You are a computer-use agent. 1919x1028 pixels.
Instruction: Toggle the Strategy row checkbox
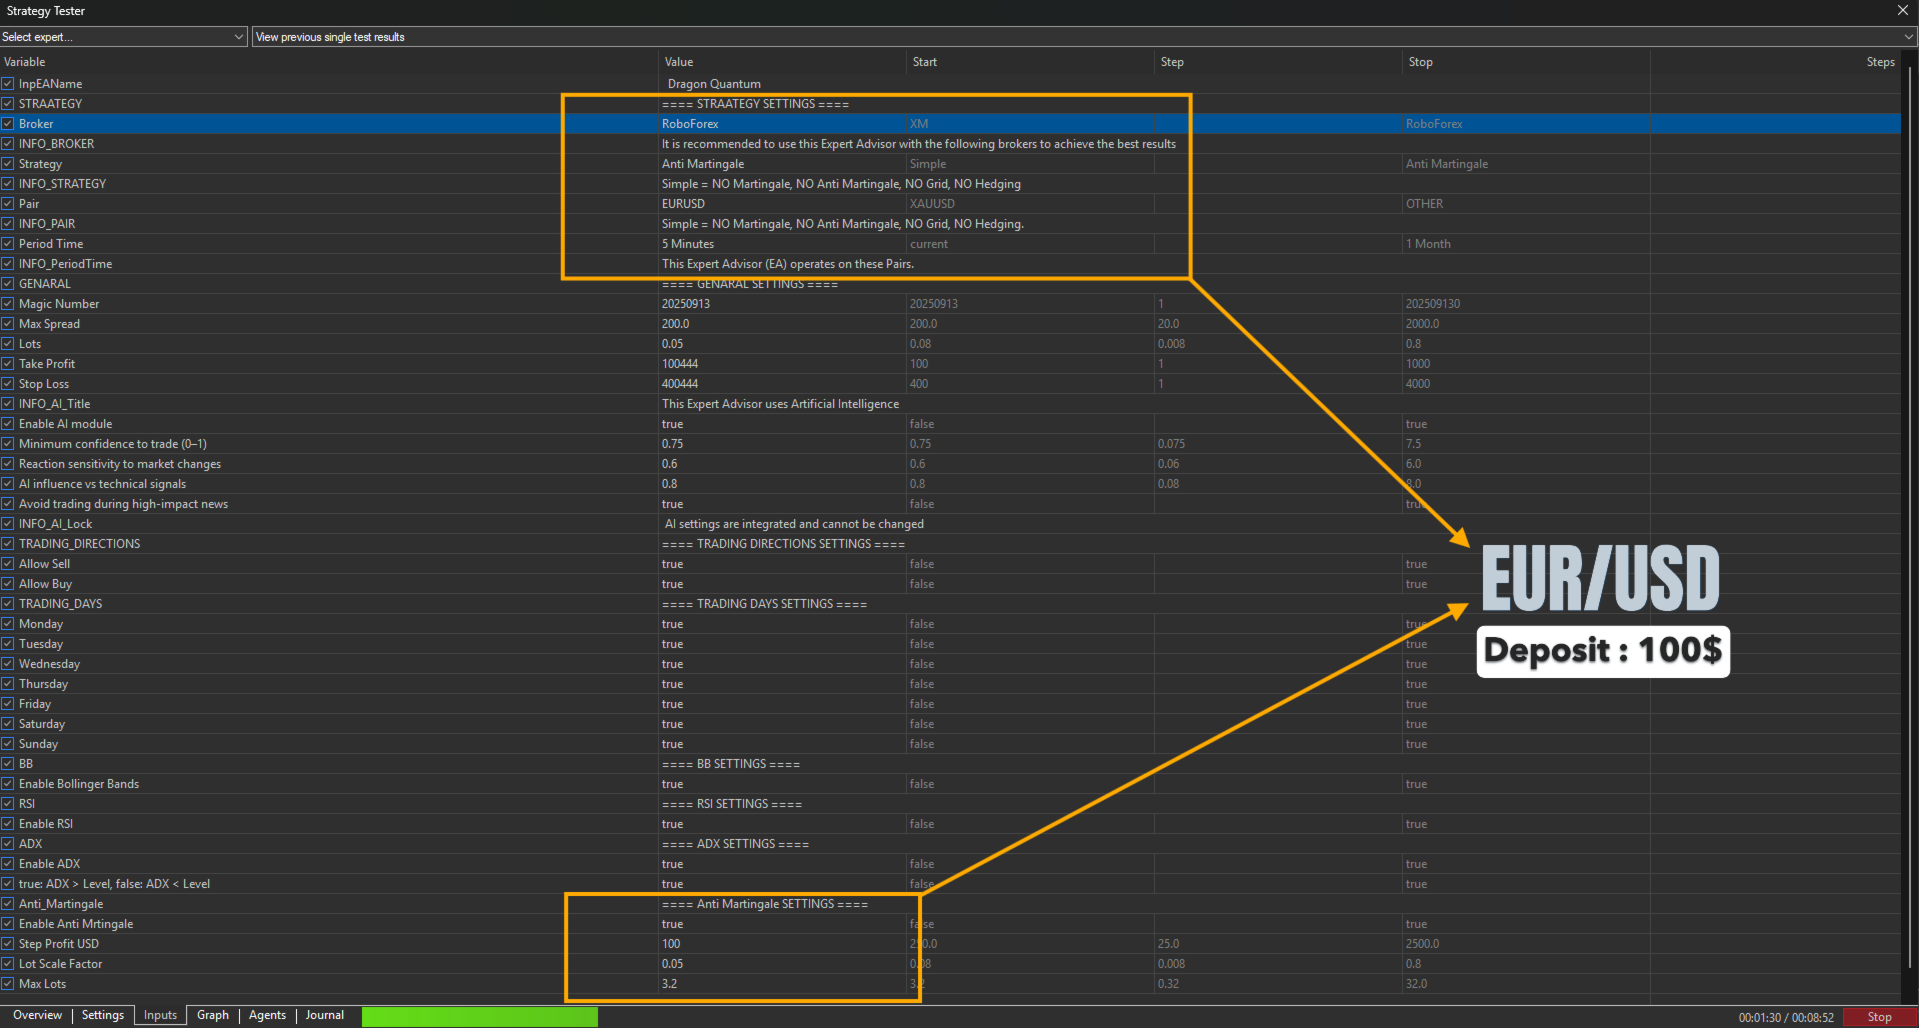coord(8,164)
